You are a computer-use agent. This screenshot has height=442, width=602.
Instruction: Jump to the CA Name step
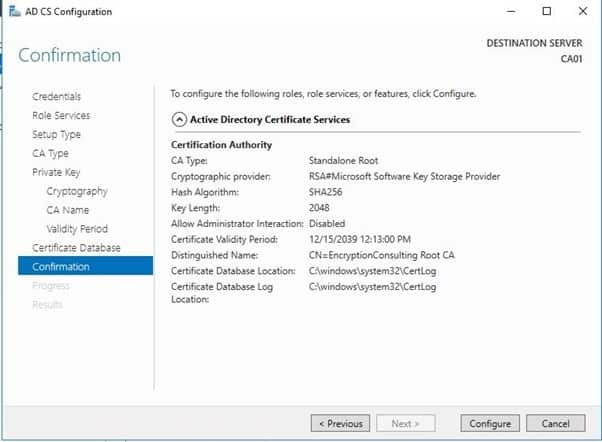click(67, 210)
